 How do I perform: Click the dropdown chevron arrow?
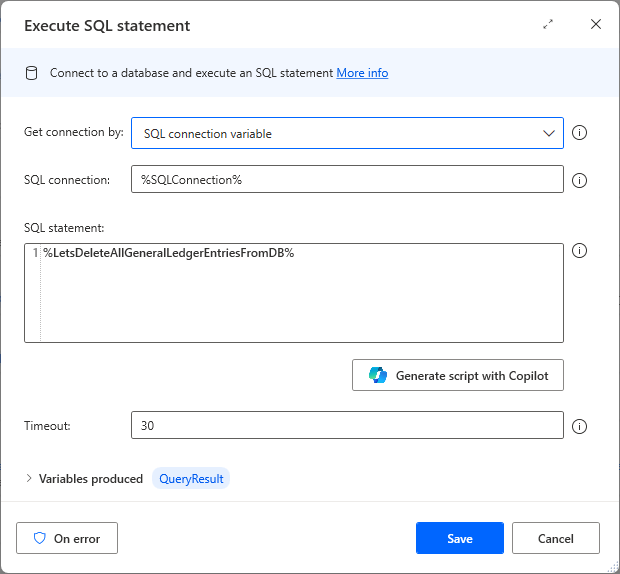pos(548,133)
